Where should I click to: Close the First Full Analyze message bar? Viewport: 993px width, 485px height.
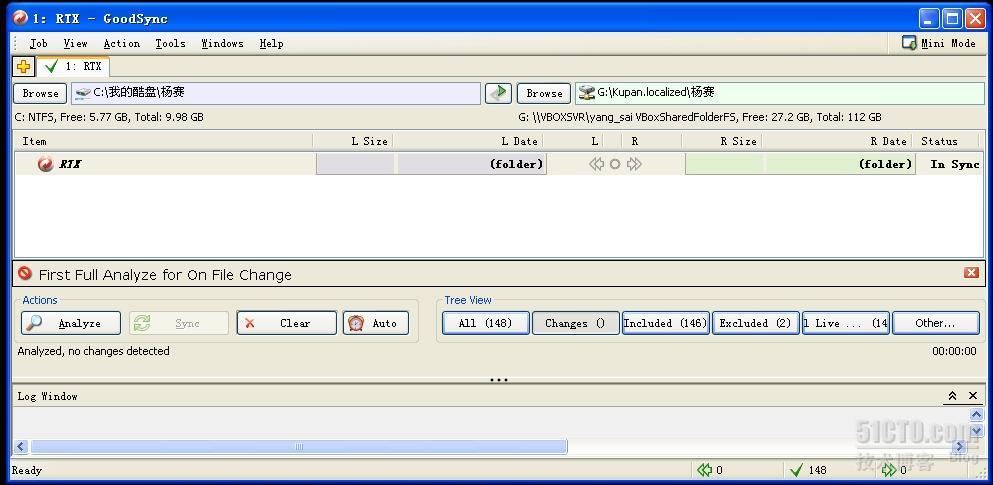tap(971, 273)
